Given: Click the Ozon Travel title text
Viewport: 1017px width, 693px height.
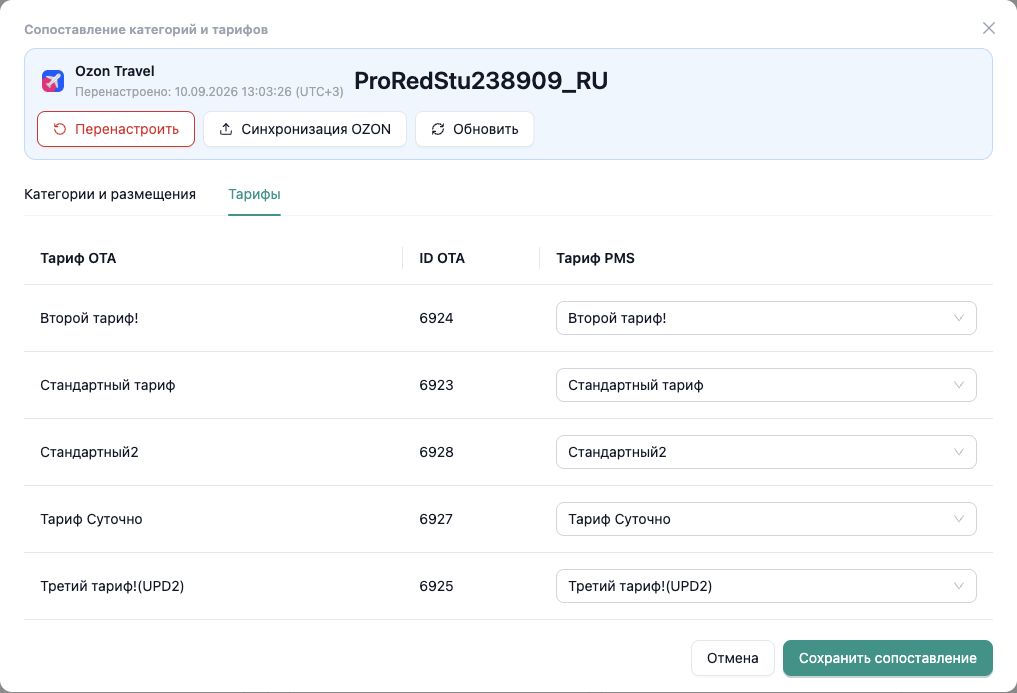Looking at the screenshot, I should tap(115, 71).
